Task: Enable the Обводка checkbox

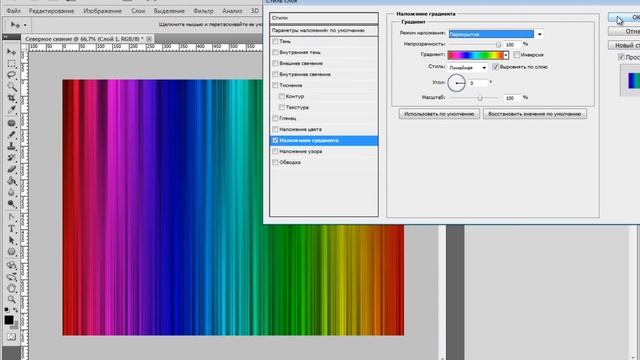Action: pyautogui.click(x=276, y=162)
